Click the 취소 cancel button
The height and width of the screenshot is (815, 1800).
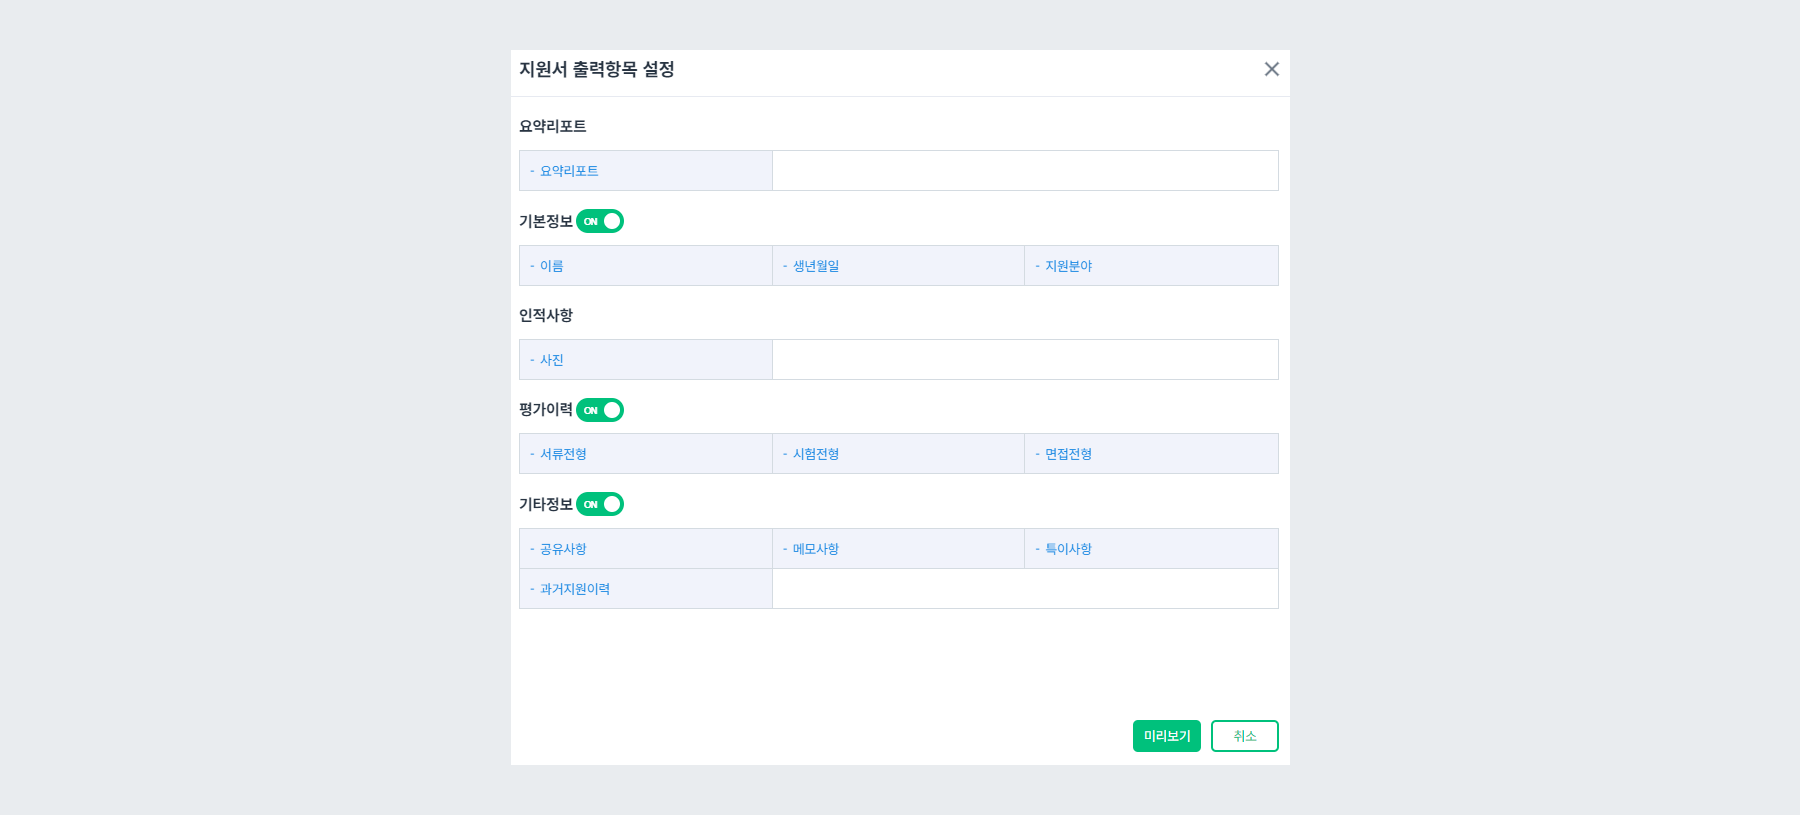[x=1244, y=735]
